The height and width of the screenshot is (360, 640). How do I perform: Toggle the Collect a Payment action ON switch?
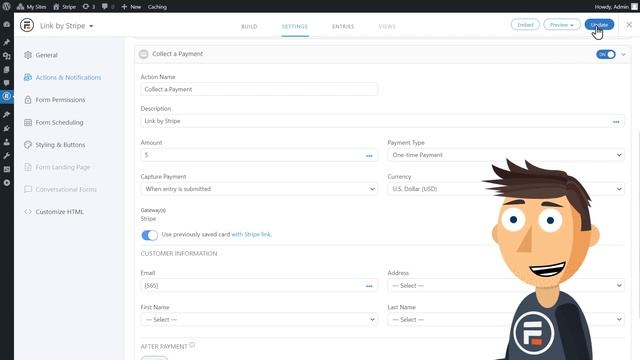(x=606, y=54)
